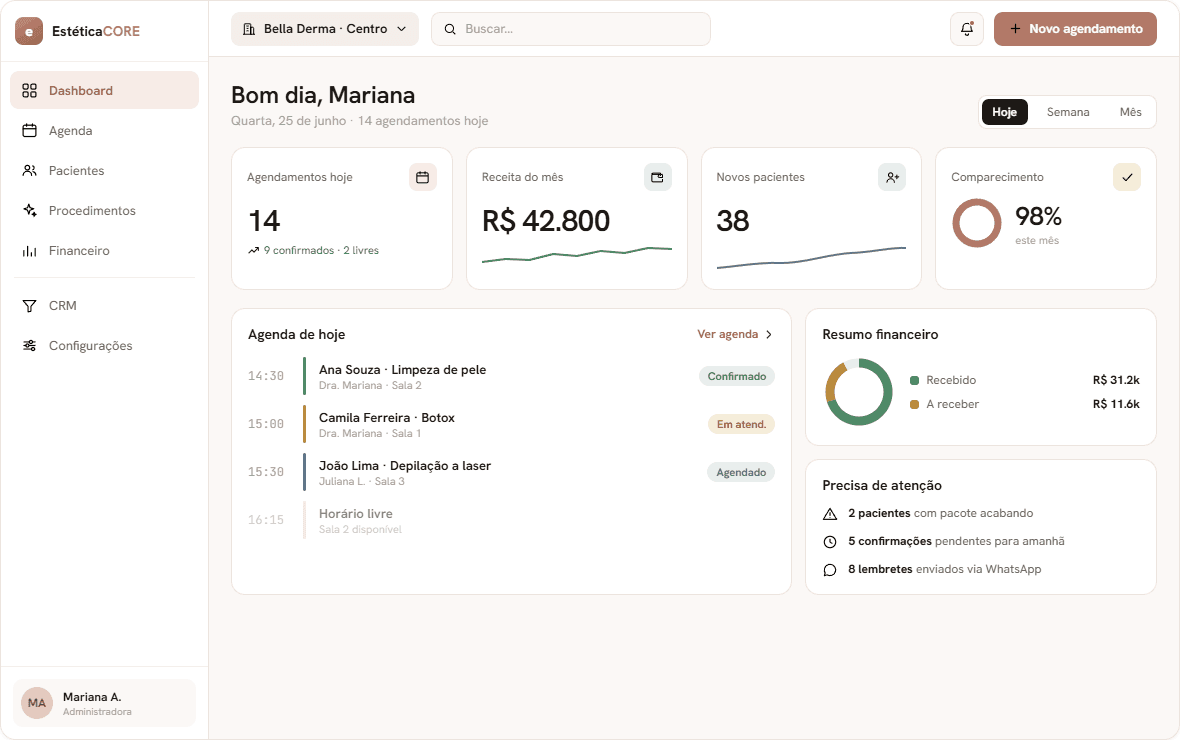1180x740 pixels.
Task: Click the Resumo financeiro donut chart
Action: (x=859, y=391)
